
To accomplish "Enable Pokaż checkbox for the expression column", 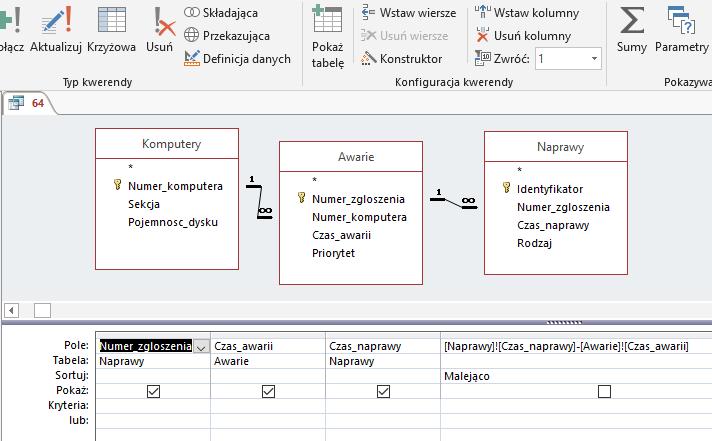I will pyautogui.click(x=604, y=391).
